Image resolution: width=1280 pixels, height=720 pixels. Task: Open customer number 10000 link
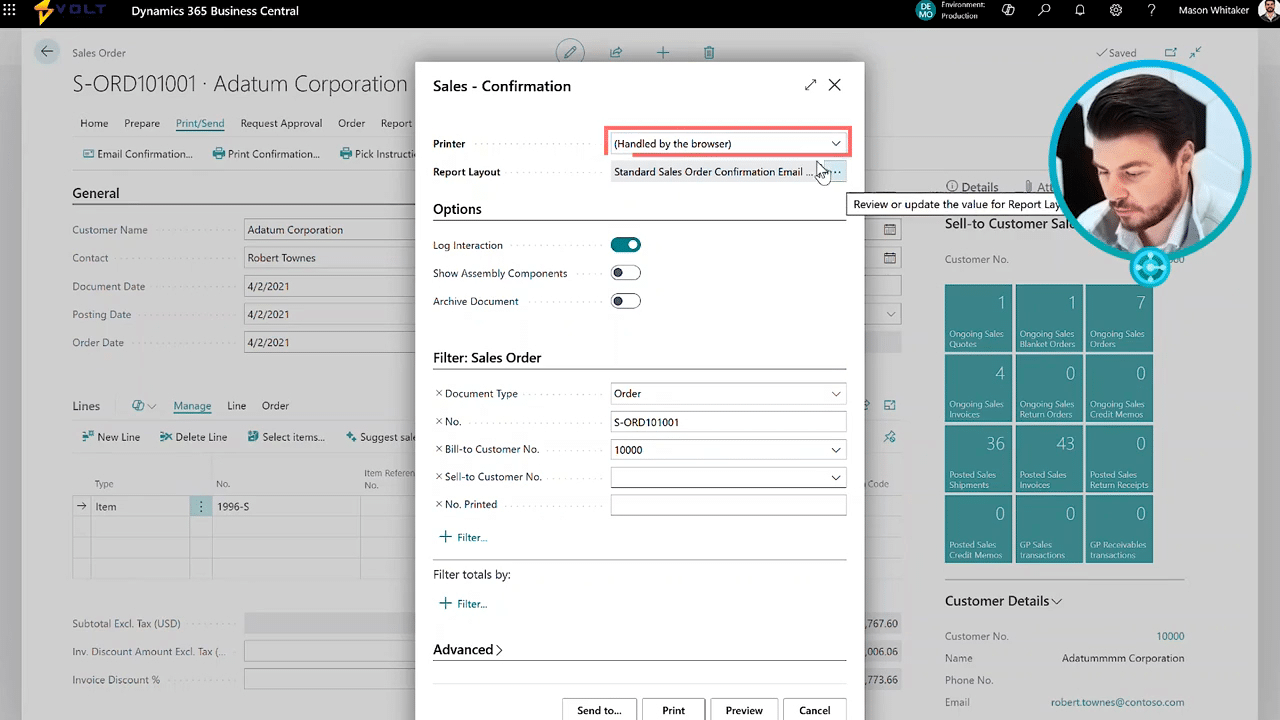tap(1170, 636)
